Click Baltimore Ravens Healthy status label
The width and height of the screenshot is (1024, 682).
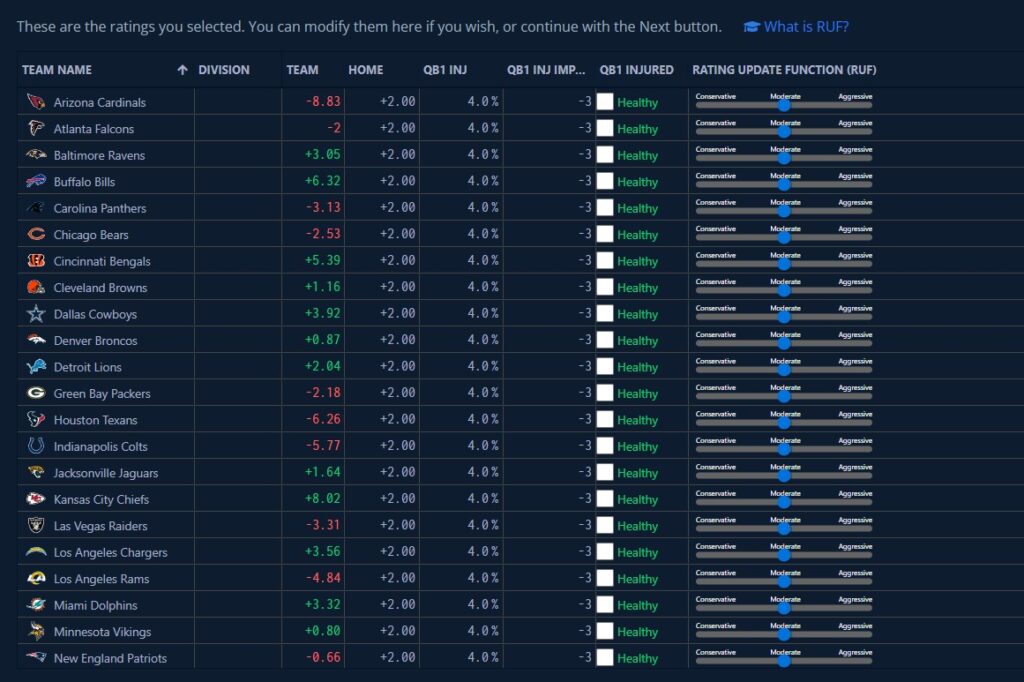coord(637,155)
